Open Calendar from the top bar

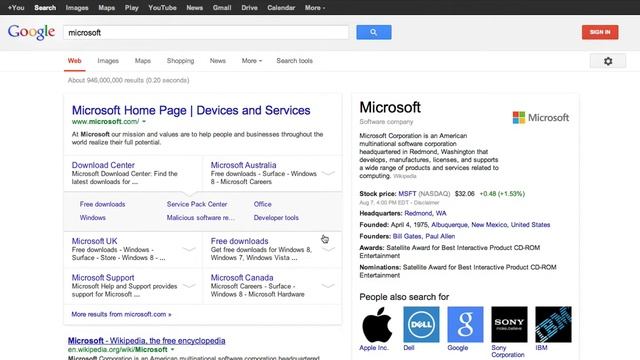pyautogui.click(x=281, y=8)
